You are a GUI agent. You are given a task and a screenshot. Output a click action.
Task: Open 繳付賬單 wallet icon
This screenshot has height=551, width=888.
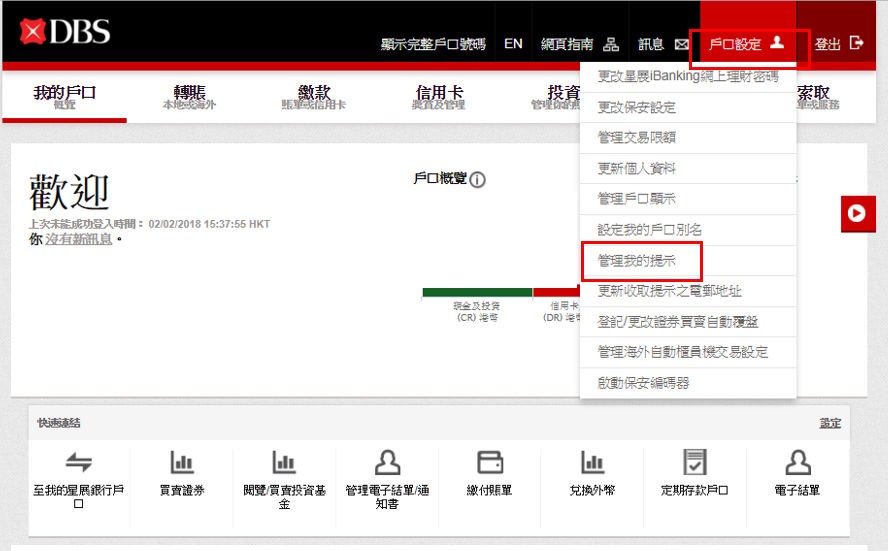point(490,462)
